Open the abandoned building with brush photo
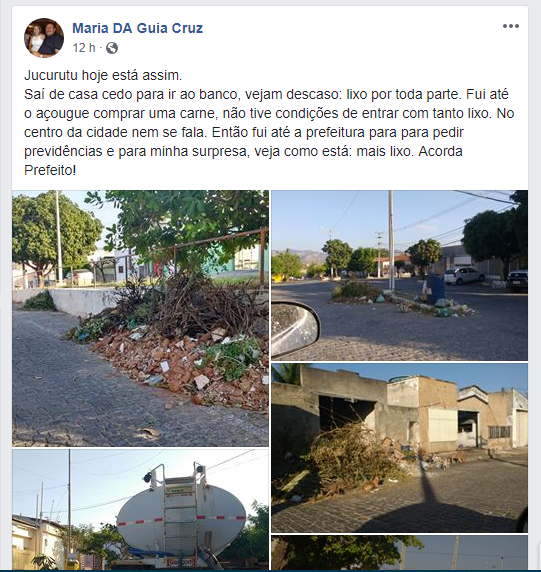Image resolution: width=541 pixels, height=572 pixels. pyautogui.click(x=399, y=448)
